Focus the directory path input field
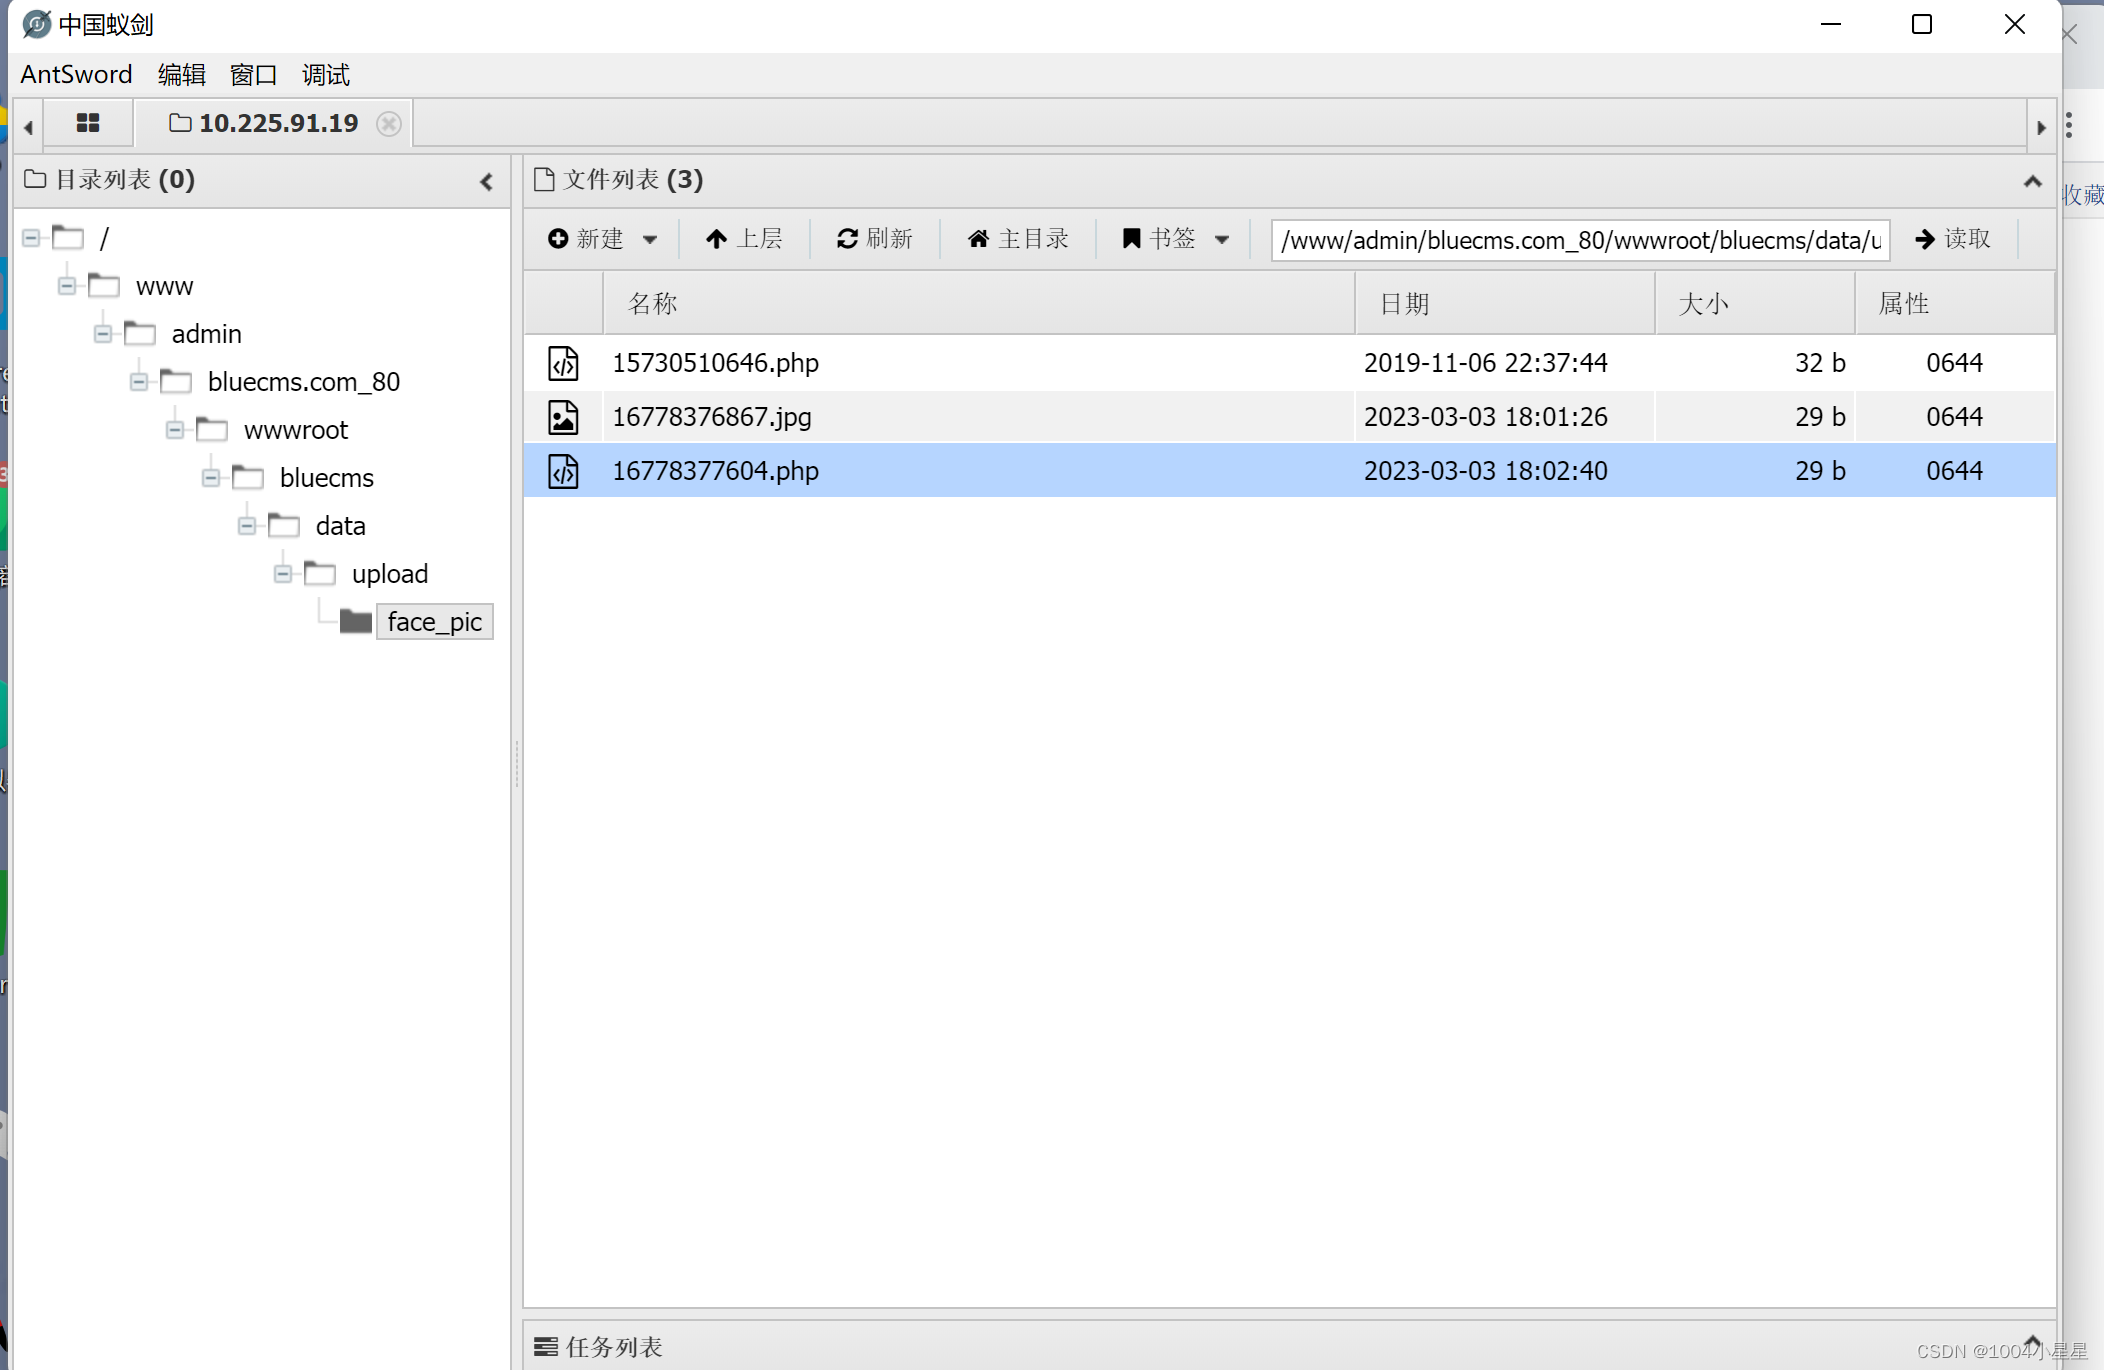Image resolution: width=2104 pixels, height=1370 pixels. pos(1580,240)
